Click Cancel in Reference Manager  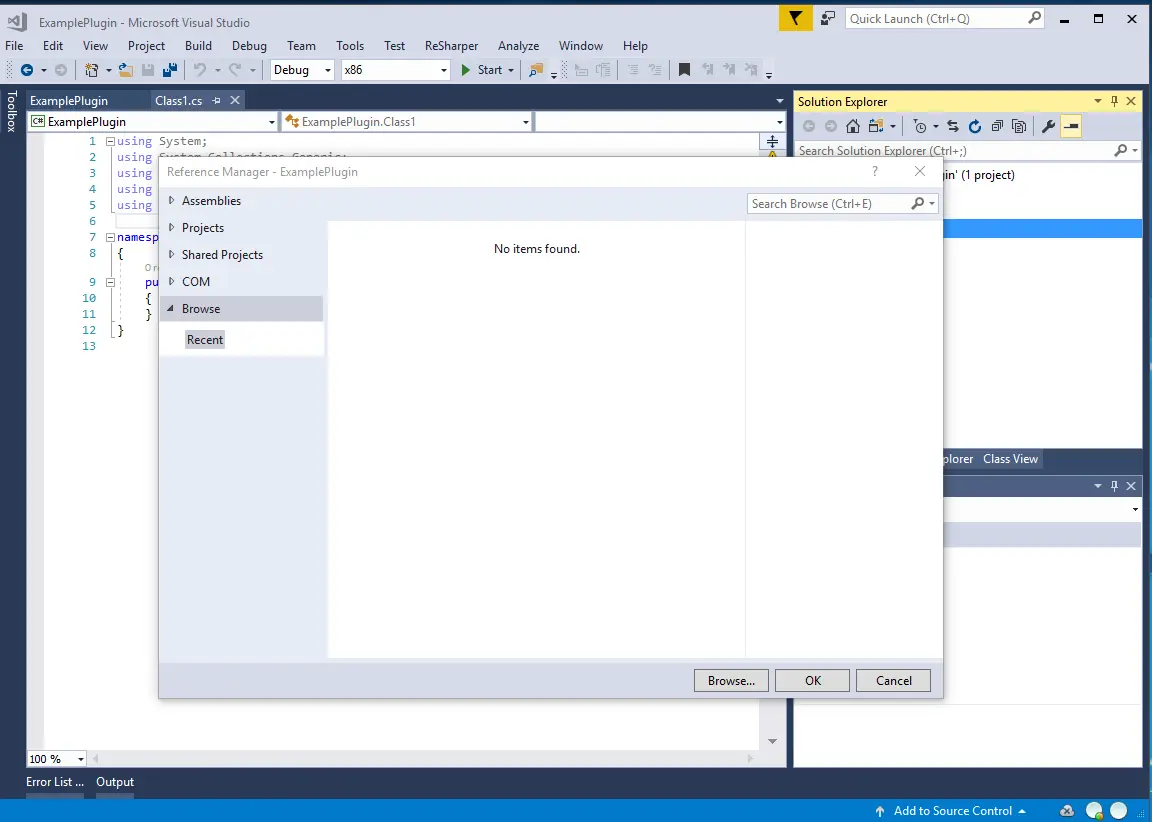coord(893,681)
